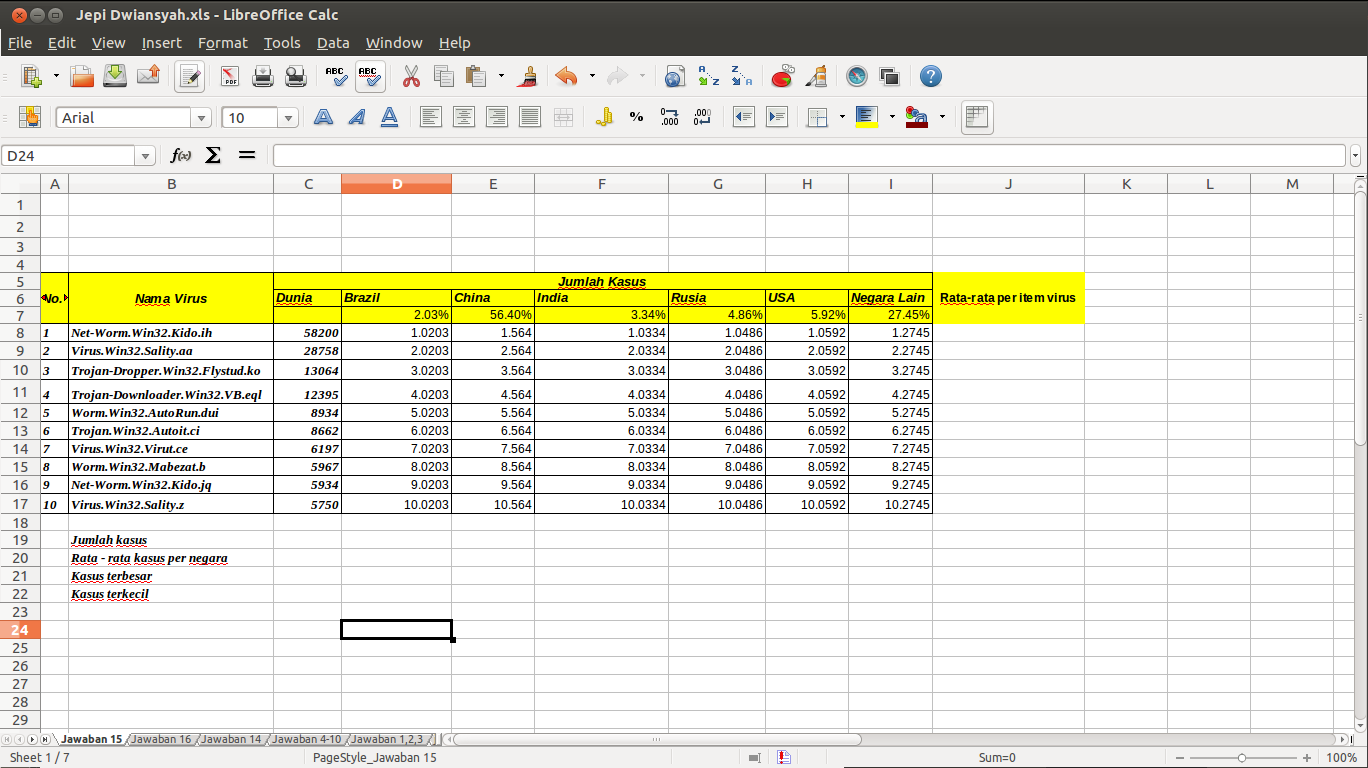
Task: Open the Data menu
Action: pyautogui.click(x=333, y=43)
